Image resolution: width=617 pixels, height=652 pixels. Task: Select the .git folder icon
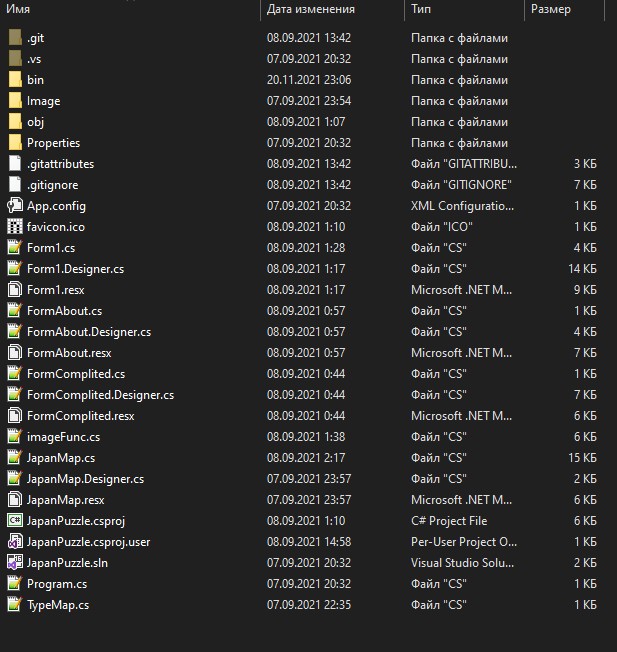pyautogui.click(x=15, y=38)
